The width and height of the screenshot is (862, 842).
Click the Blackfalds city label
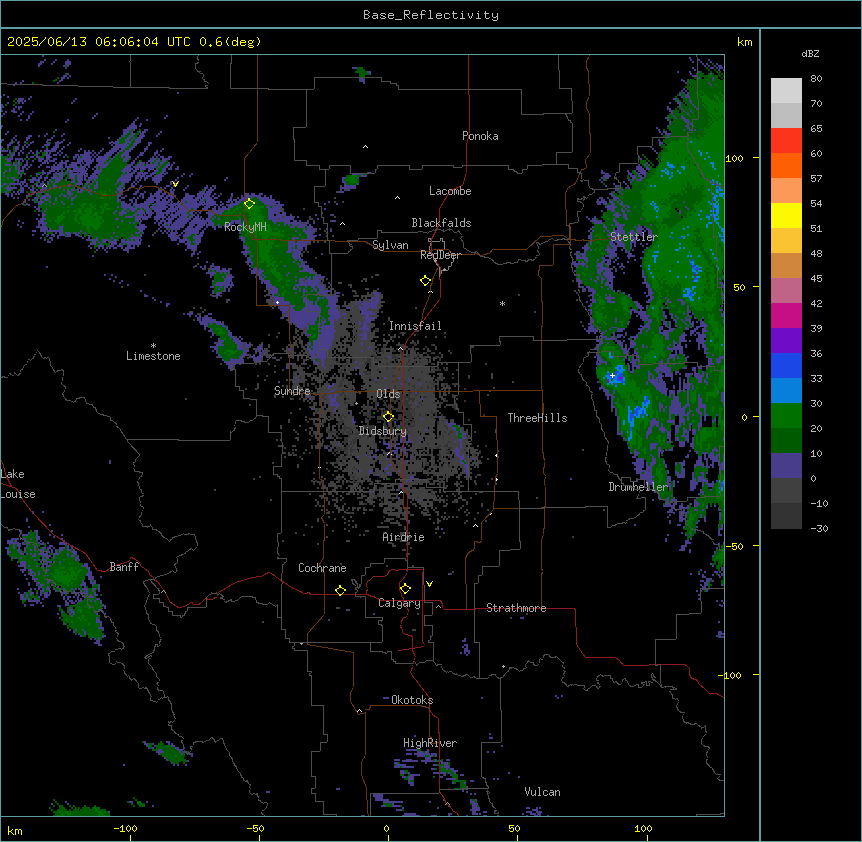click(x=441, y=223)
